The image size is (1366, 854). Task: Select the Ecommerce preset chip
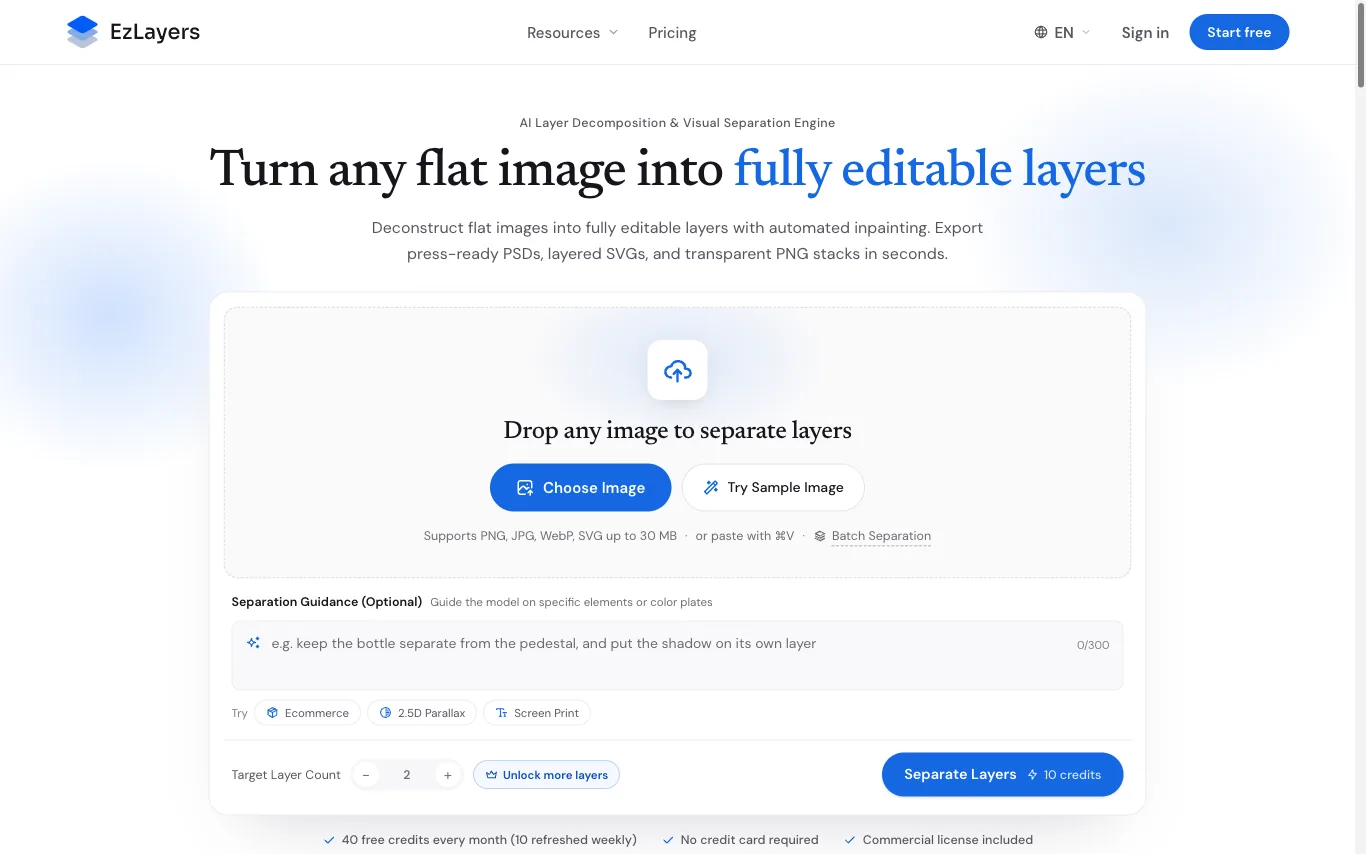[x=307, y=713]
